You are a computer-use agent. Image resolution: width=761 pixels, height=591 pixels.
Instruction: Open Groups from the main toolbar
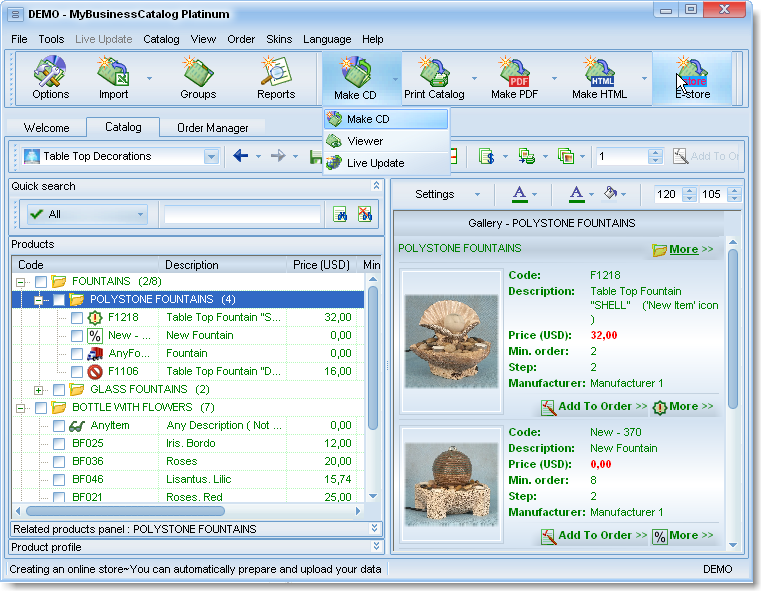(198, 78)
